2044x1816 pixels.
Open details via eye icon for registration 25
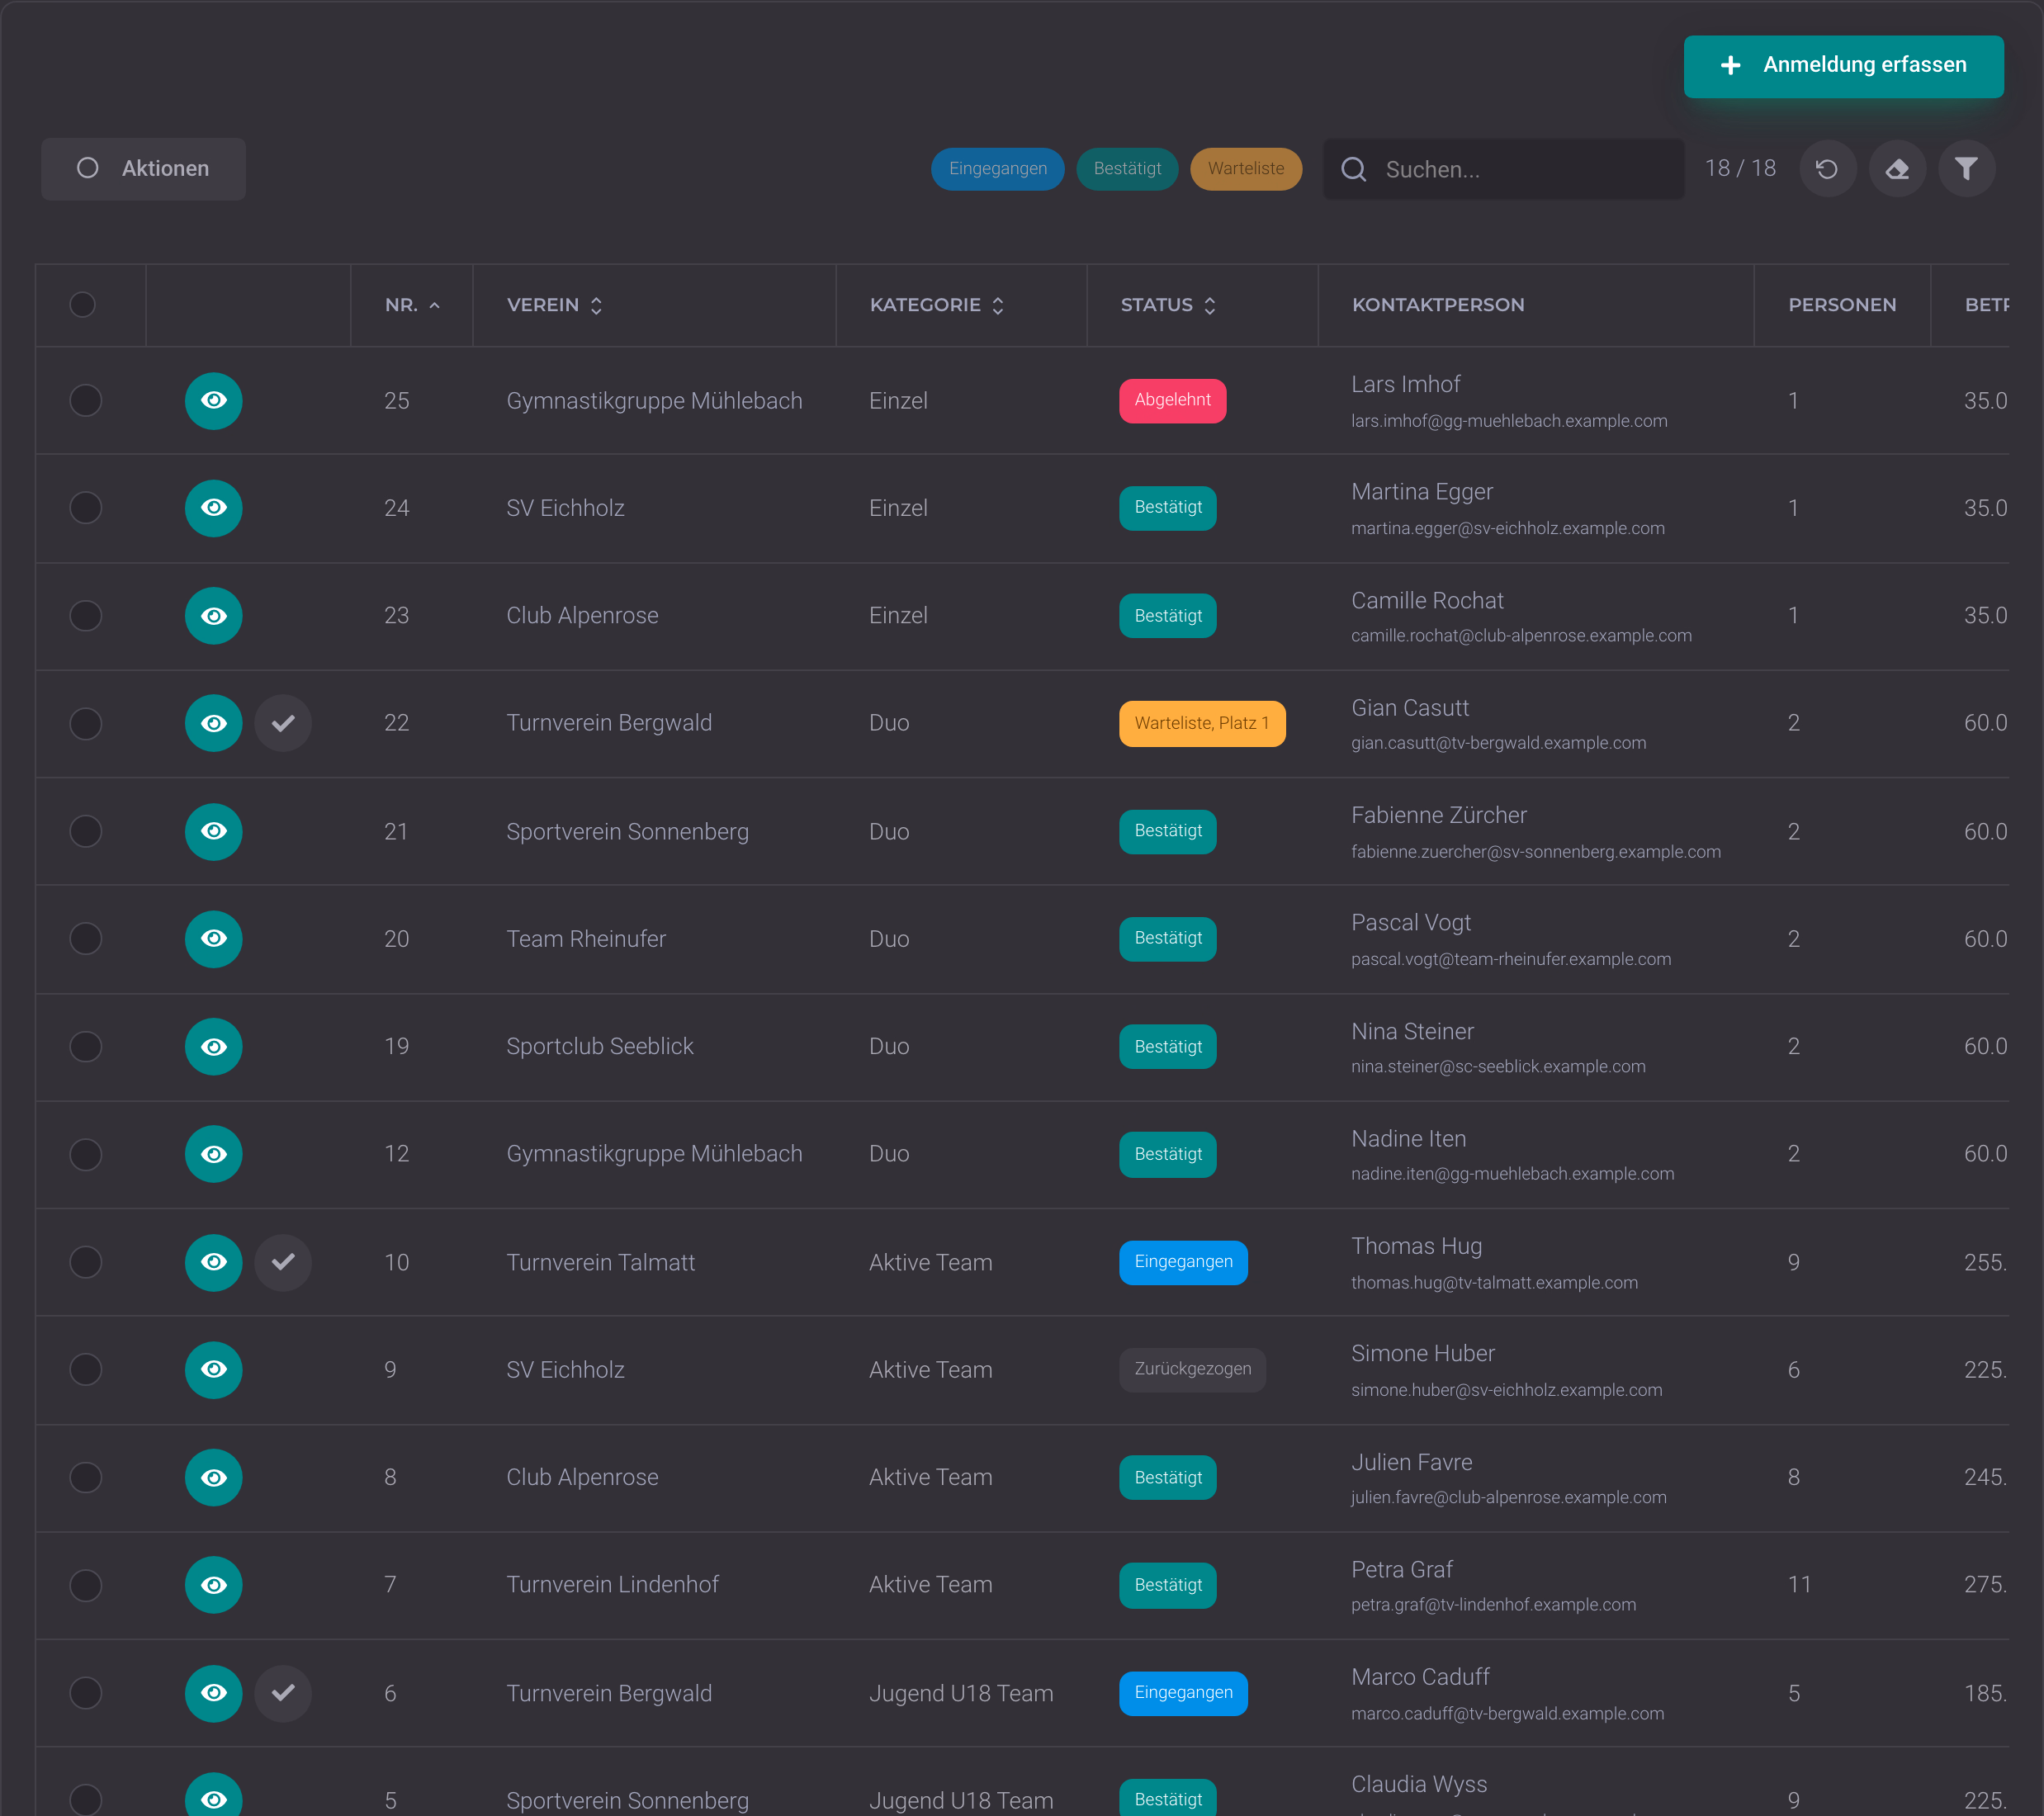[x=214, y=401]
